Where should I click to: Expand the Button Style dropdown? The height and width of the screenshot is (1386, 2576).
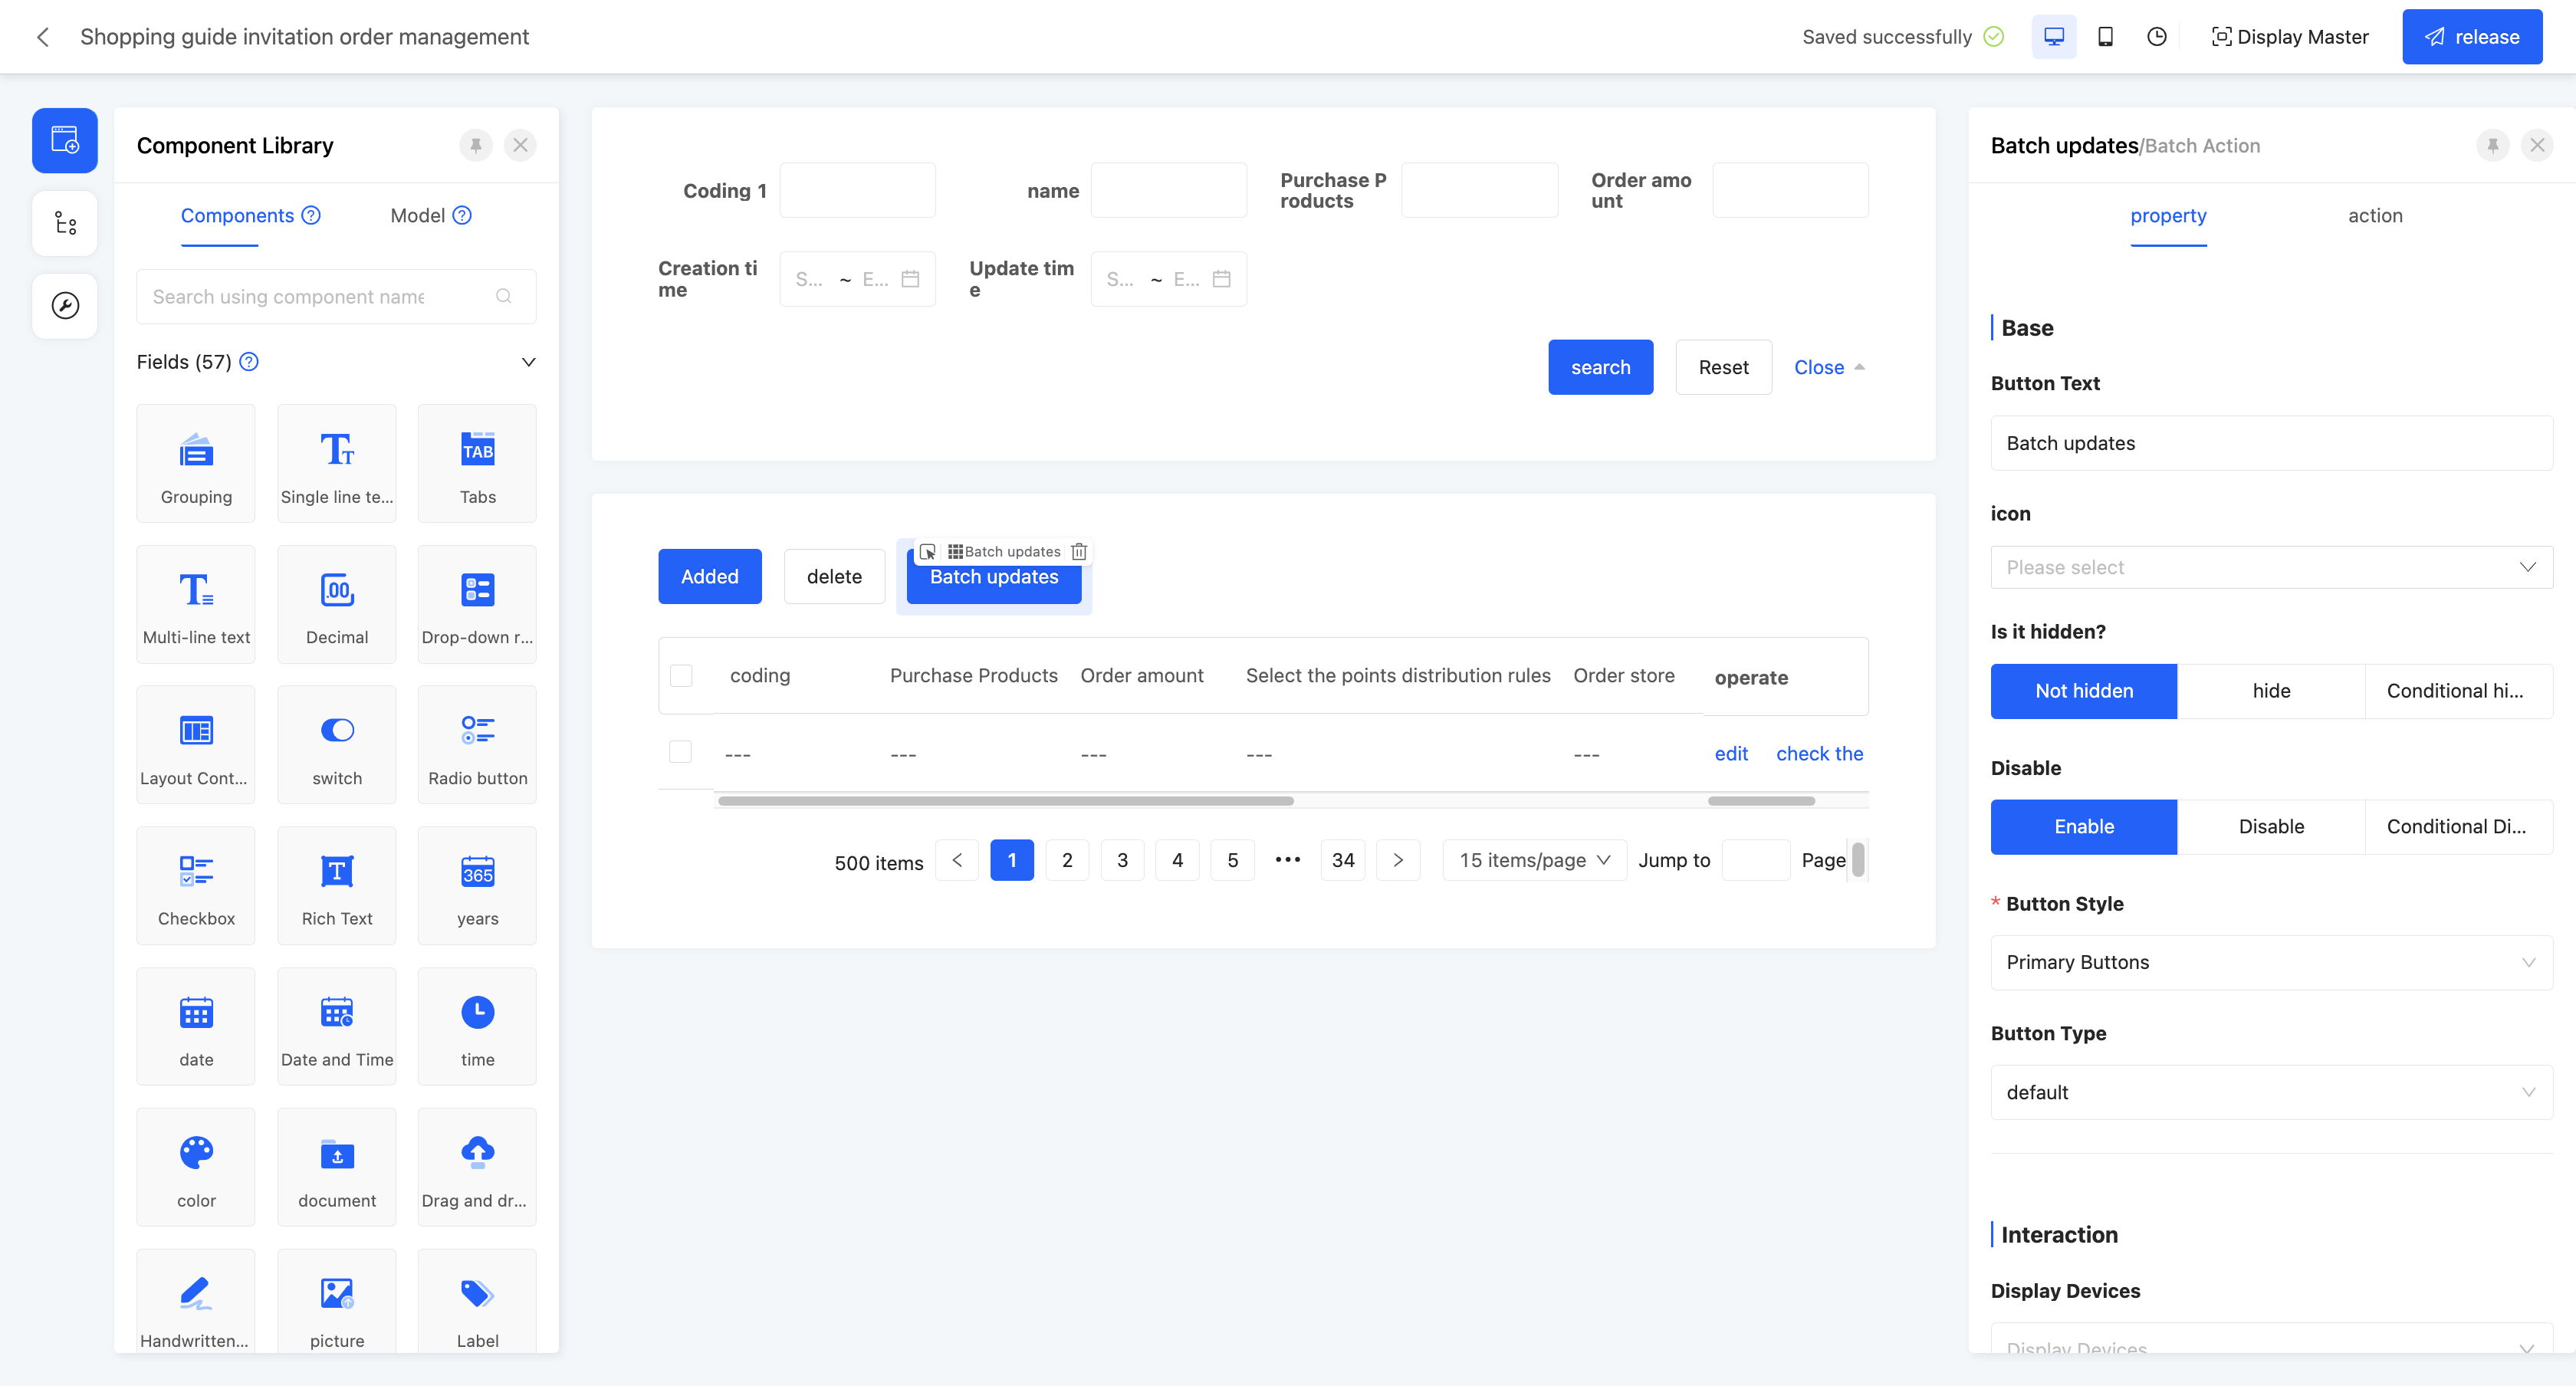click(2270, 962)
